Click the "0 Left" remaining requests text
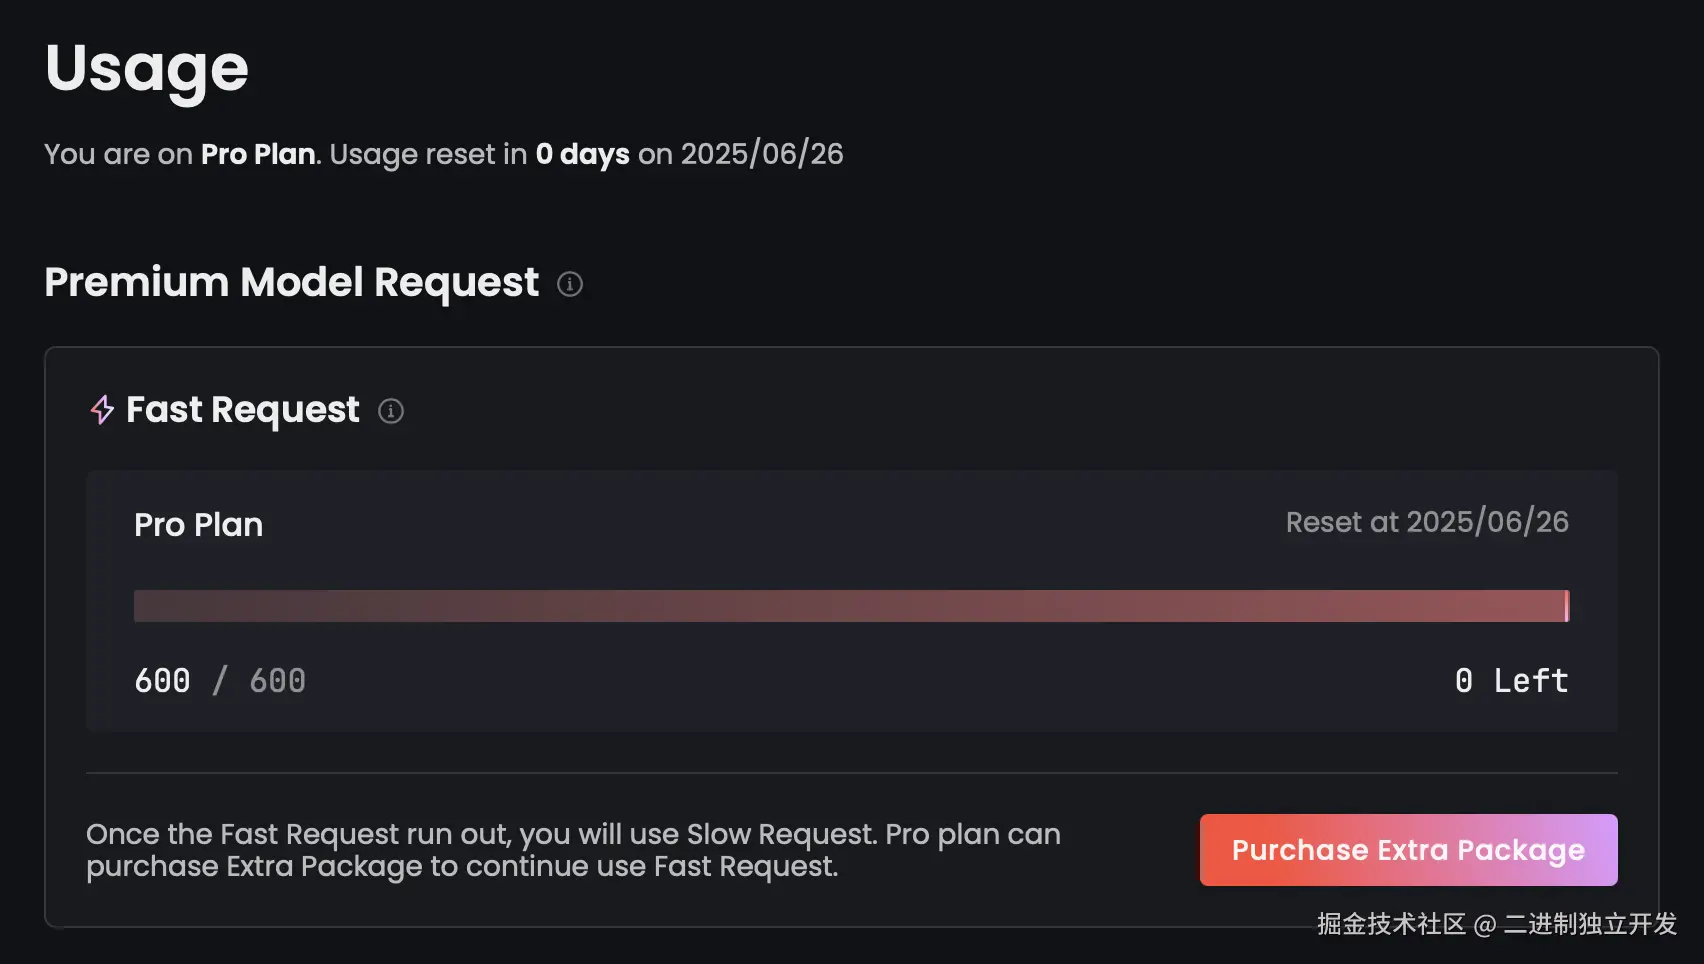The height and width of the screenshot is (964, 1704). point(1511,681)
